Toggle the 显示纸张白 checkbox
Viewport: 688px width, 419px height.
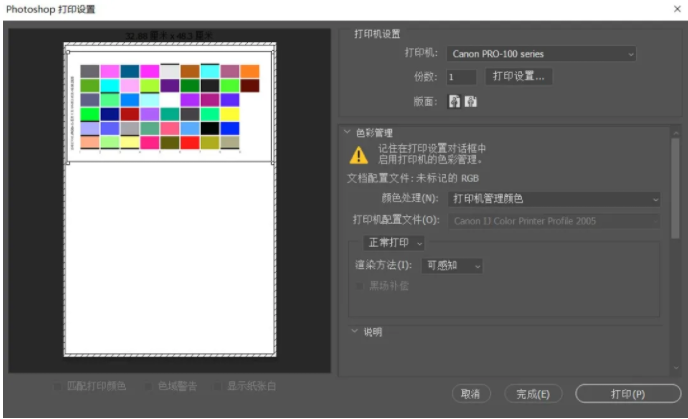220,386
